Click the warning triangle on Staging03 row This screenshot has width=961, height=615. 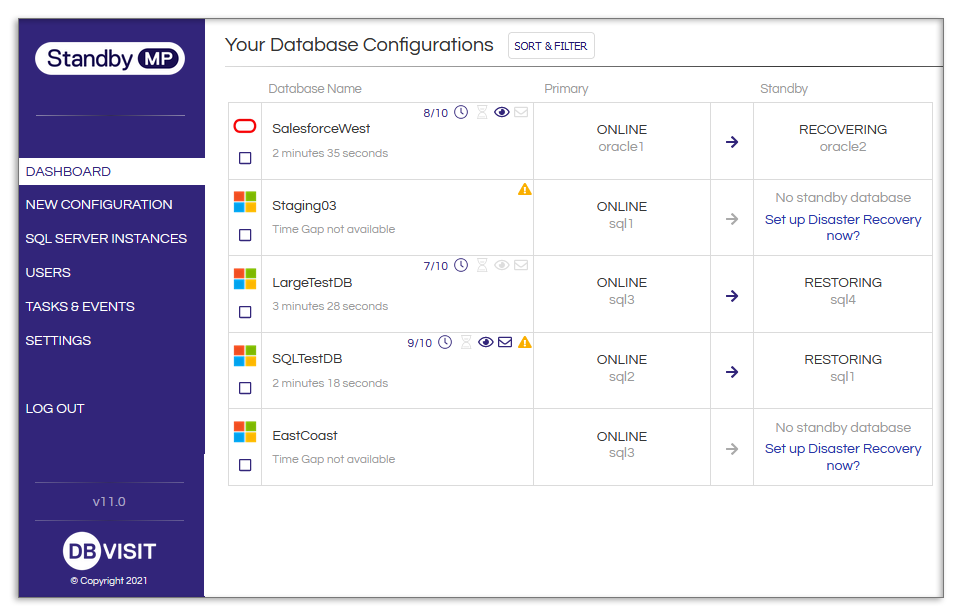[x=525, y=189]
